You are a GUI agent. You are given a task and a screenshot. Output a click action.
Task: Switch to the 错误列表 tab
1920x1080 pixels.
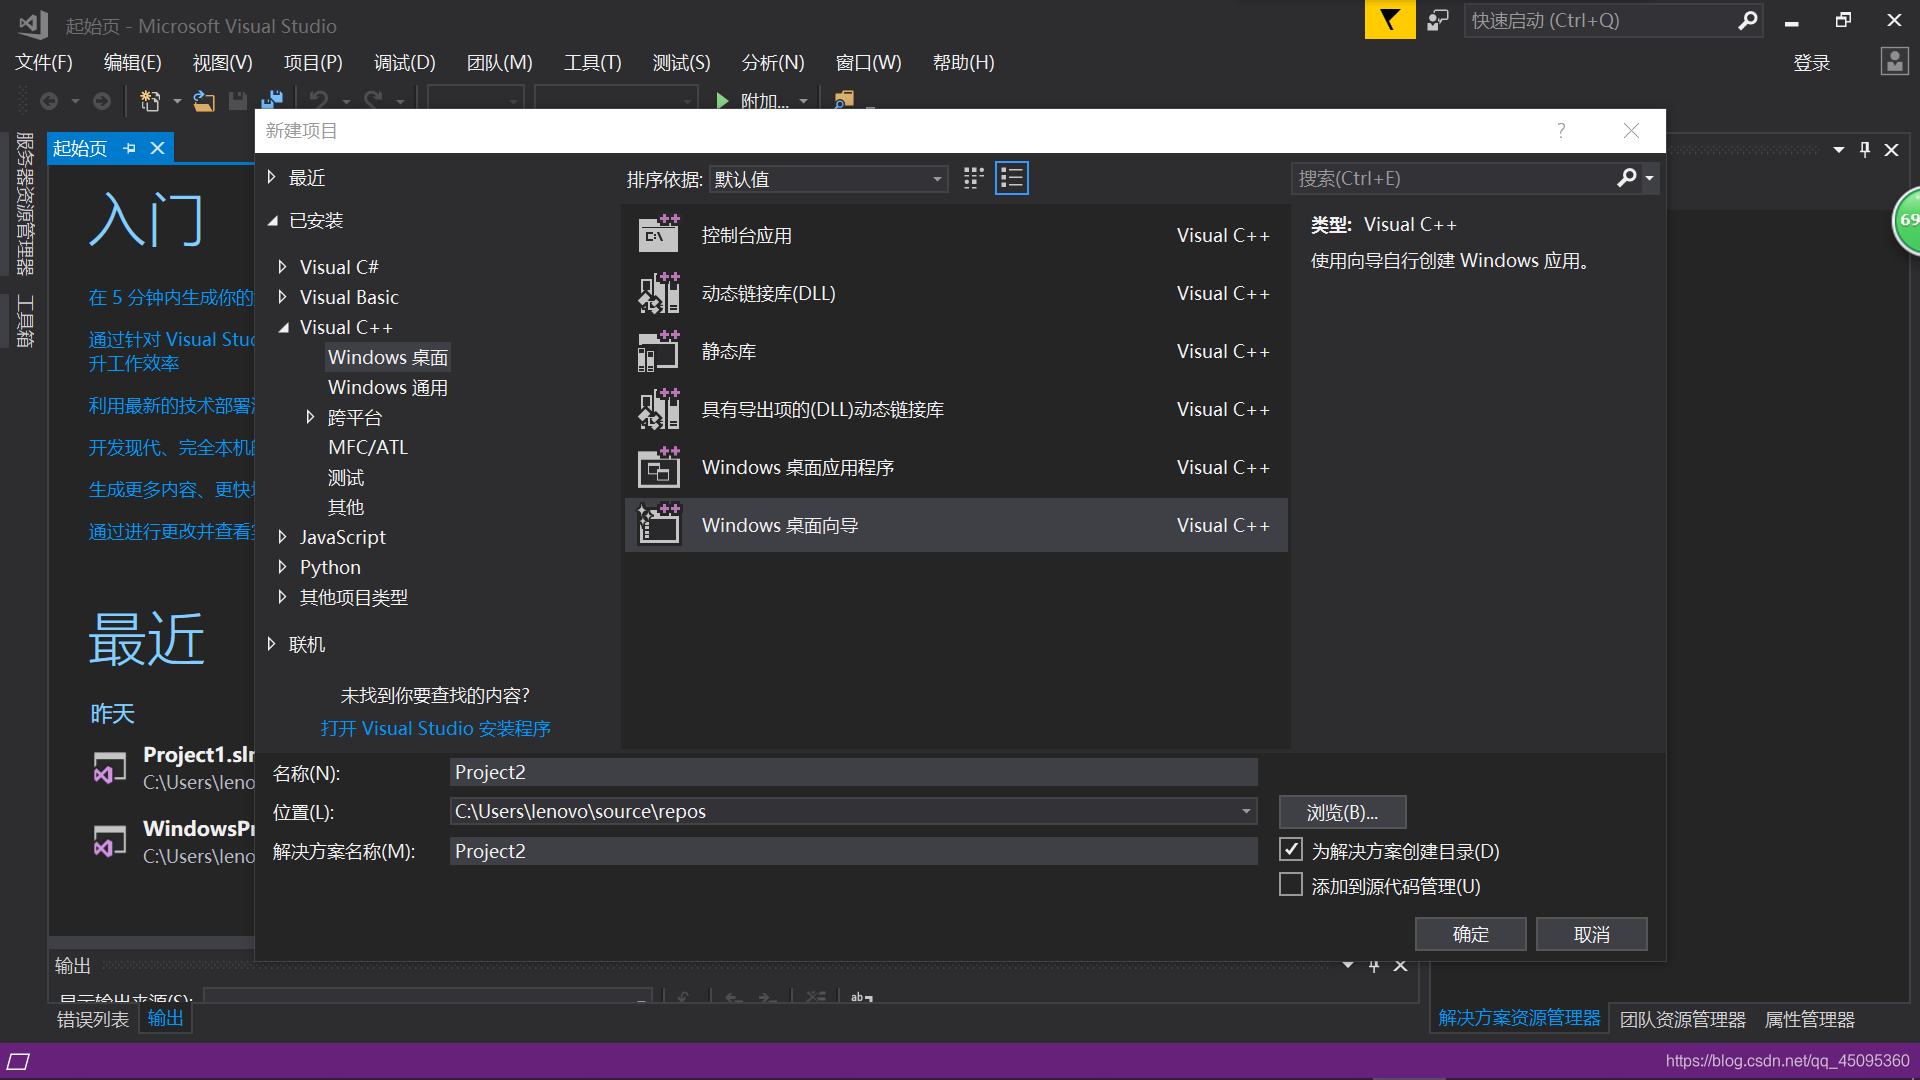pyautogui.click(x=93, y=1019)
